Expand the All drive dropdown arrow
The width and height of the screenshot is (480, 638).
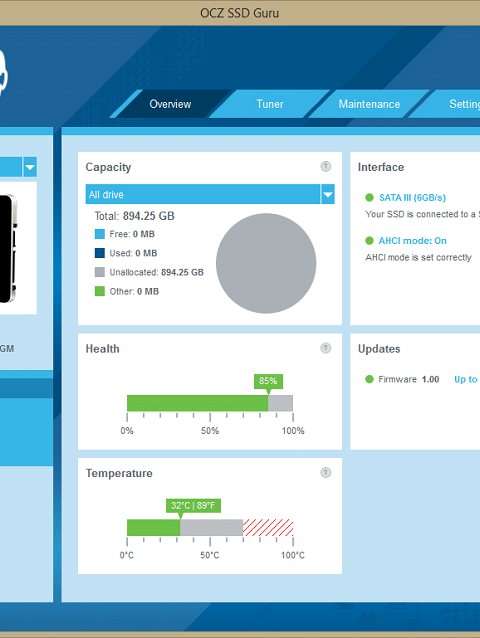328,194
